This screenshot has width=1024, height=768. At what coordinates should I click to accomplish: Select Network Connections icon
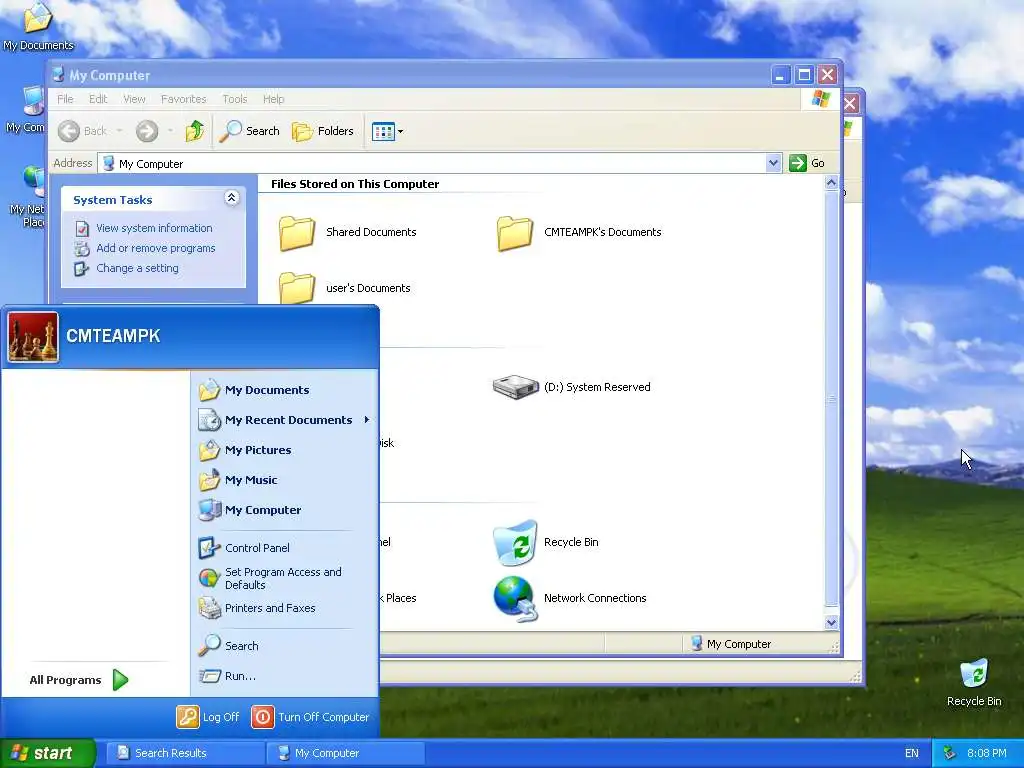(515, 598)
